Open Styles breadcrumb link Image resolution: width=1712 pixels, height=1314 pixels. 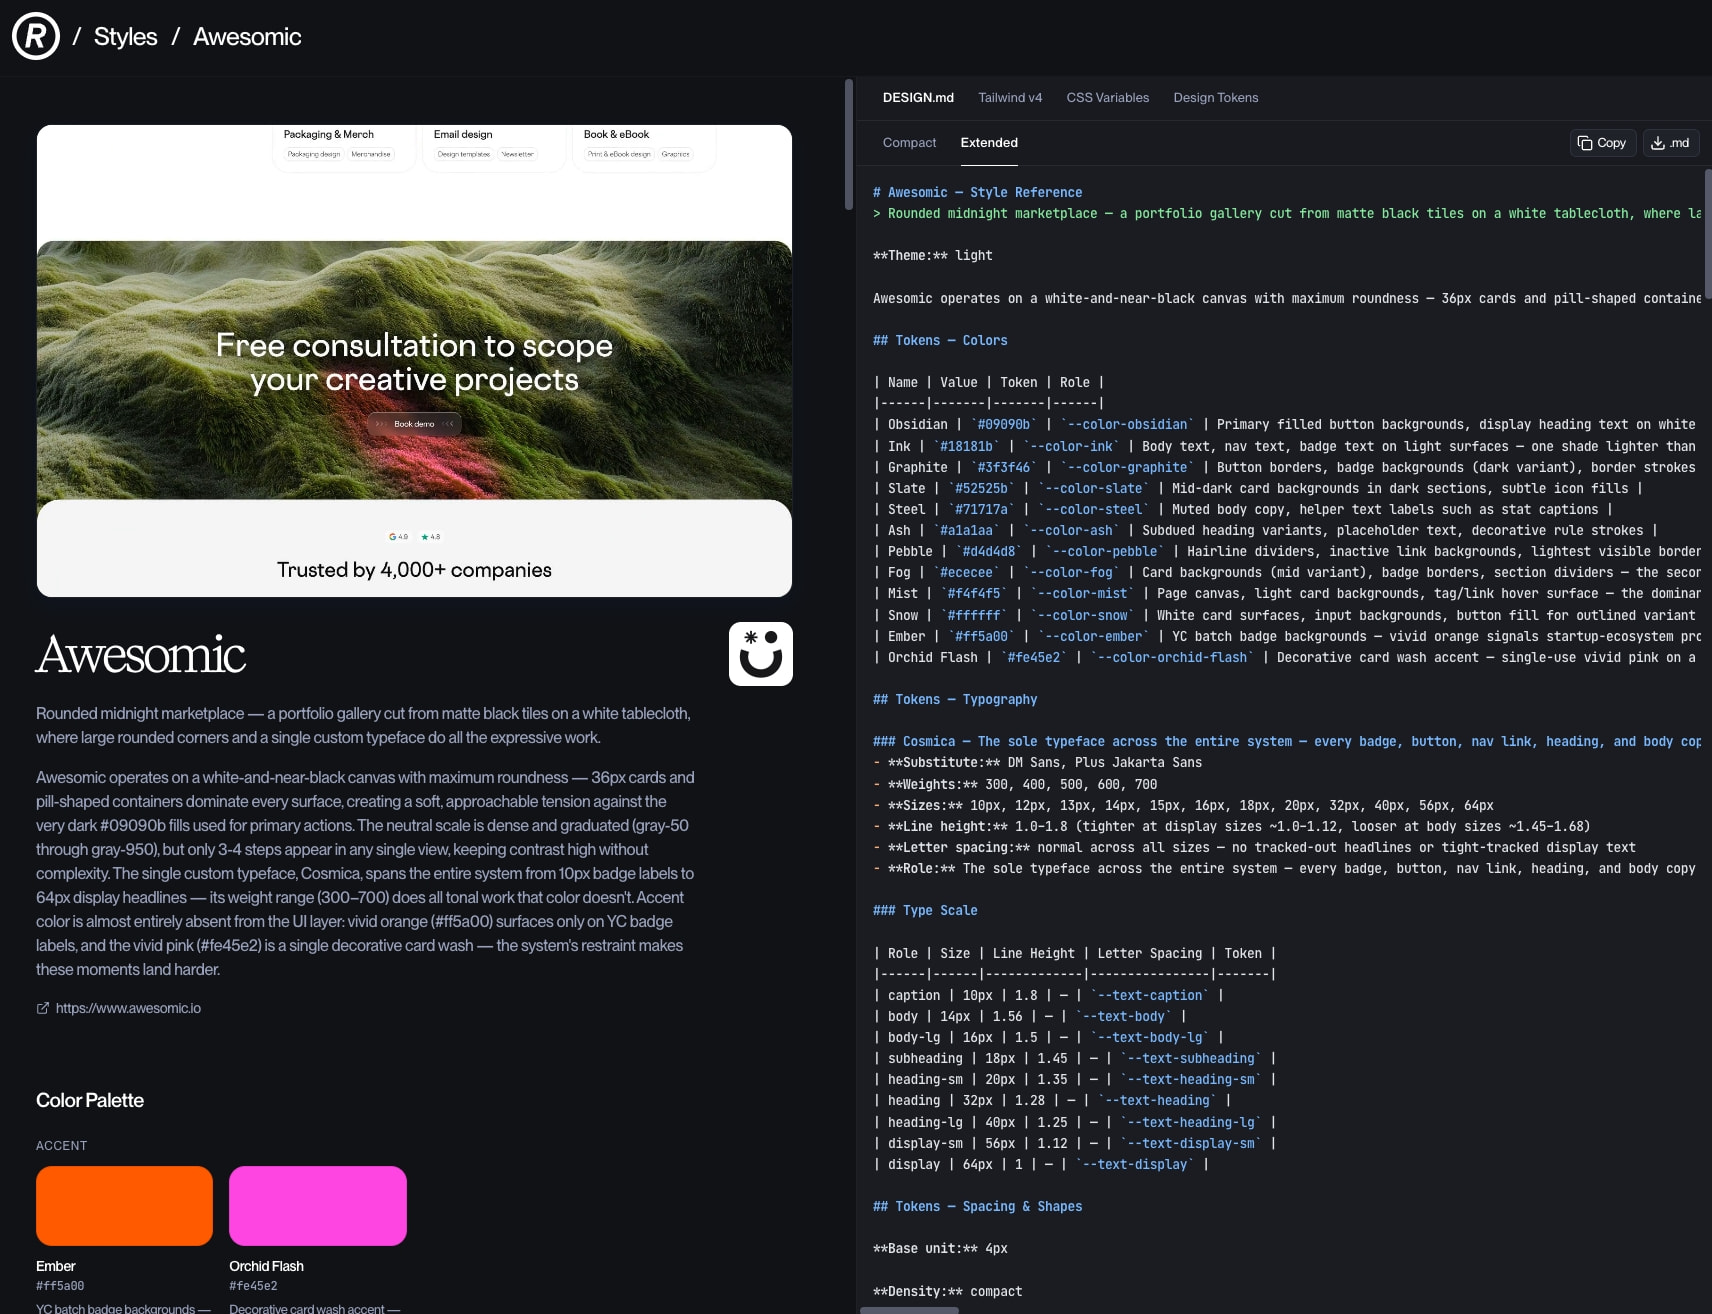pos(126,37)
